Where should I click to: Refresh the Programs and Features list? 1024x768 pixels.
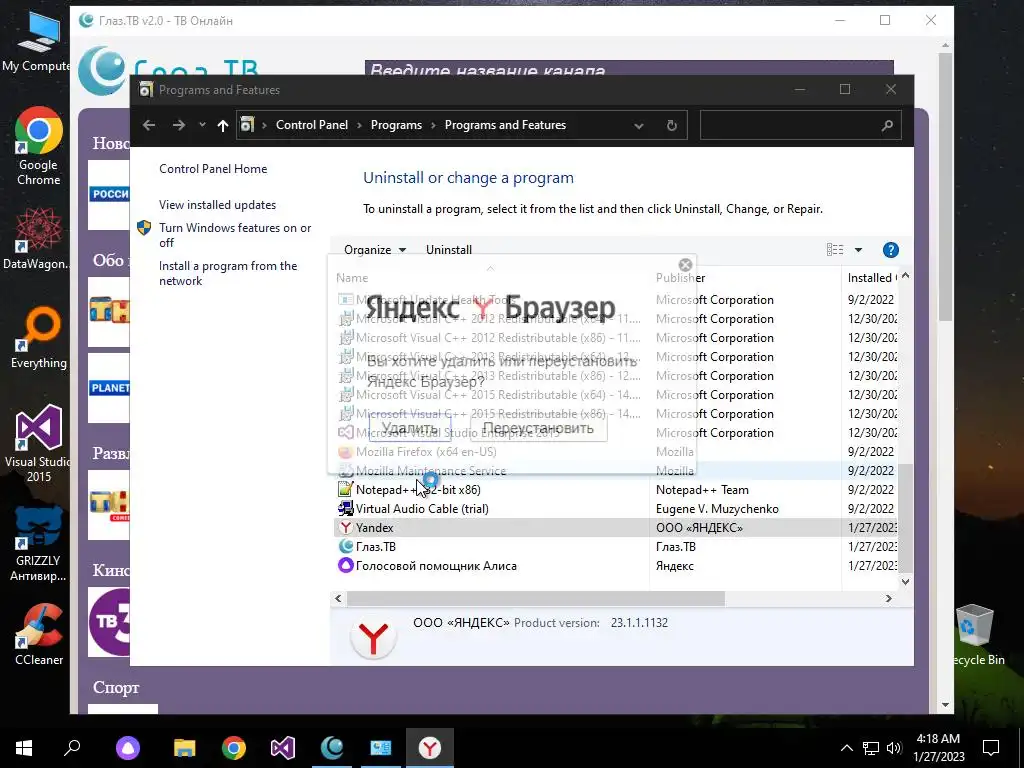pos(671,125)
